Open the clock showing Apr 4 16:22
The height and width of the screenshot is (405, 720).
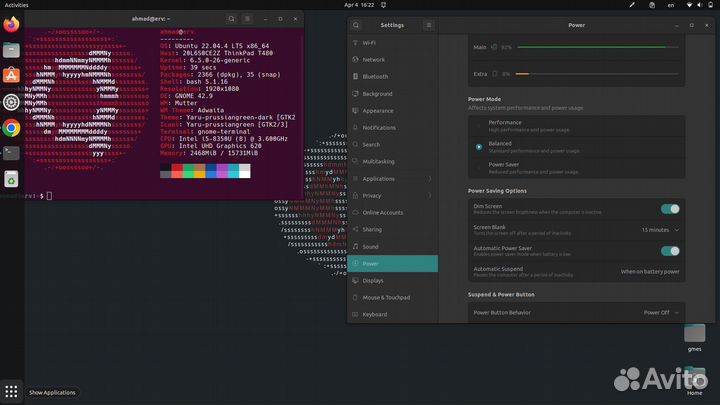point(359,5)
